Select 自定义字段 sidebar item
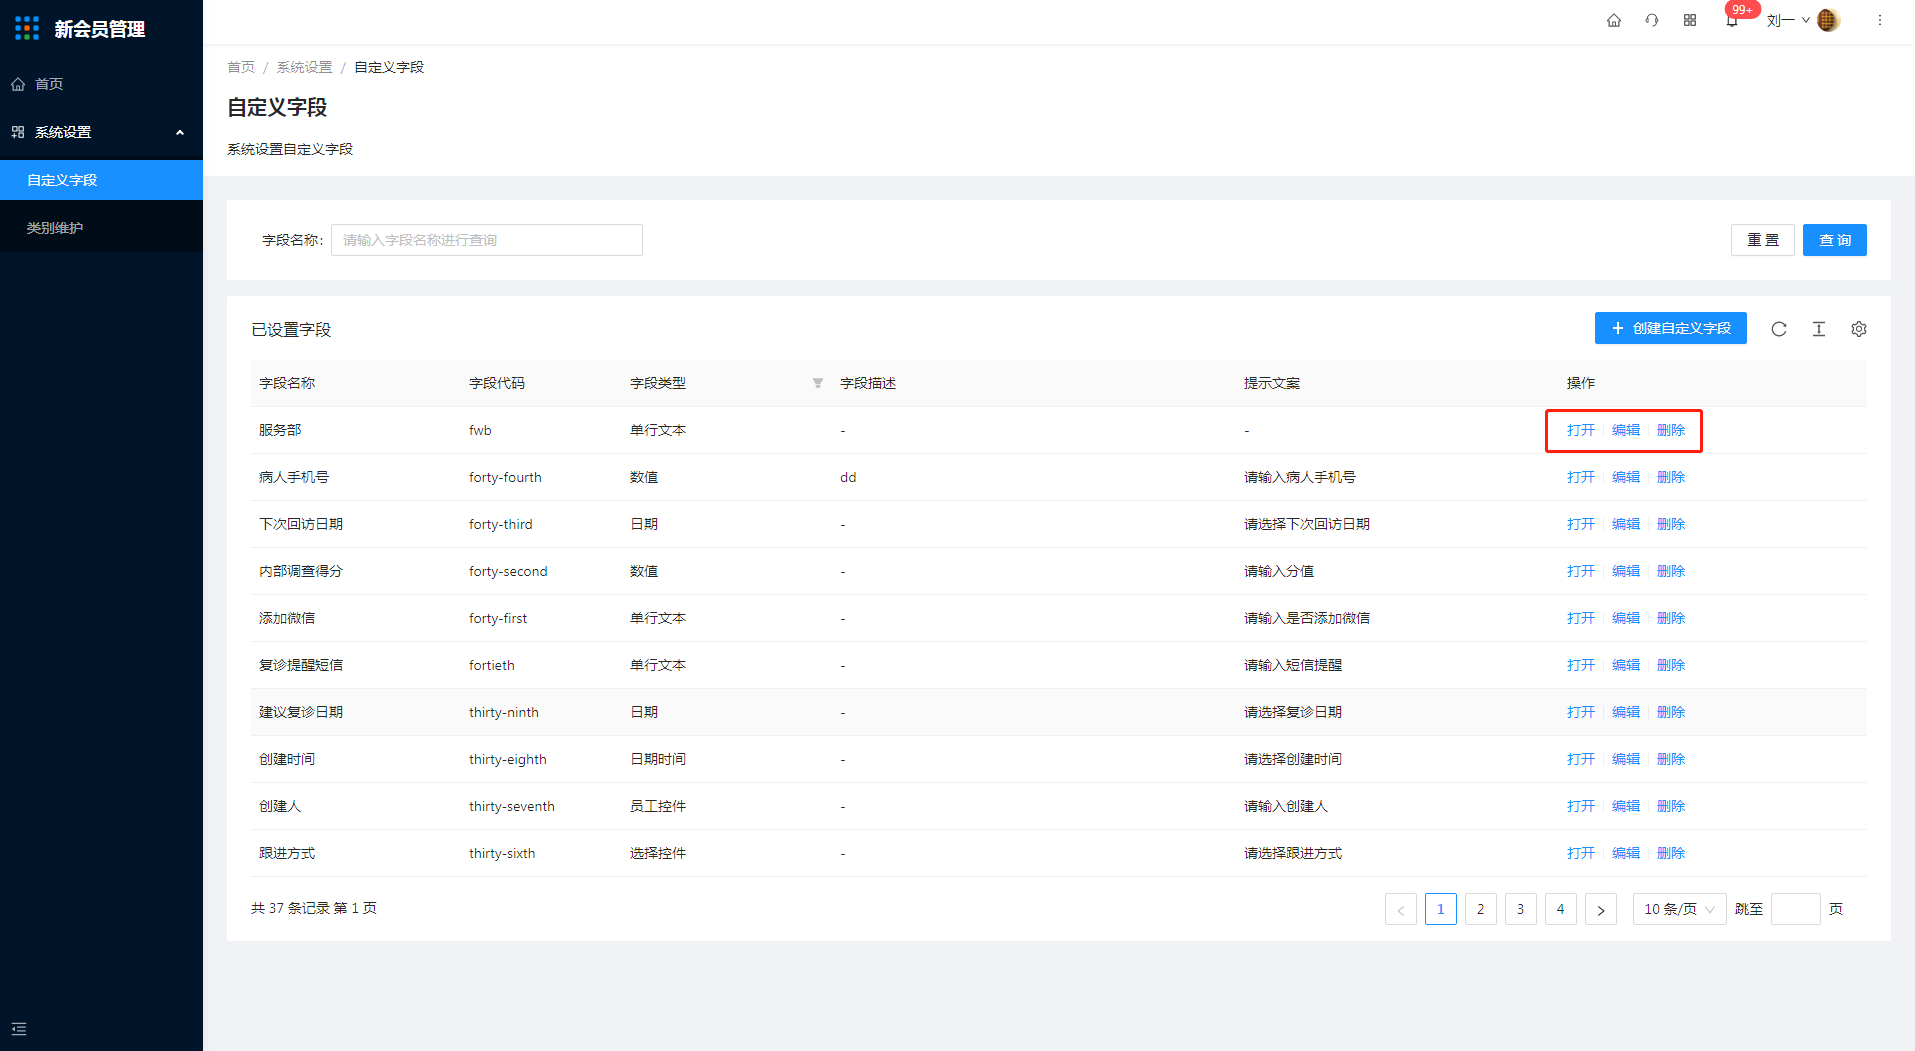Image resolution: width=1915 pixels, height=1051 pixels. (101, 180)
